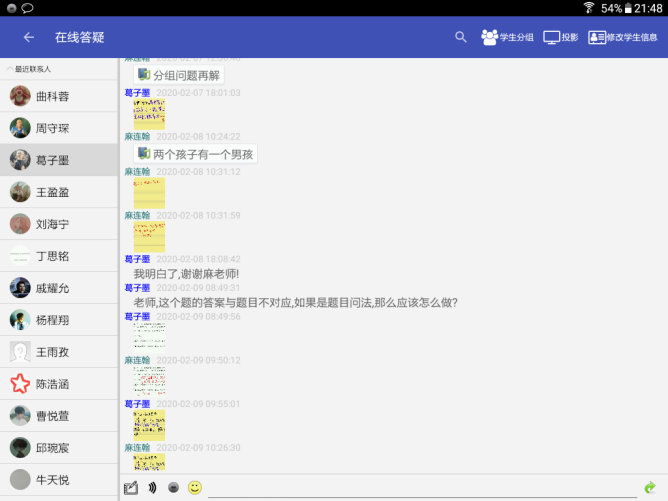
Task: Open 学生分组 student grouping
Action: (x=507, y=37)
